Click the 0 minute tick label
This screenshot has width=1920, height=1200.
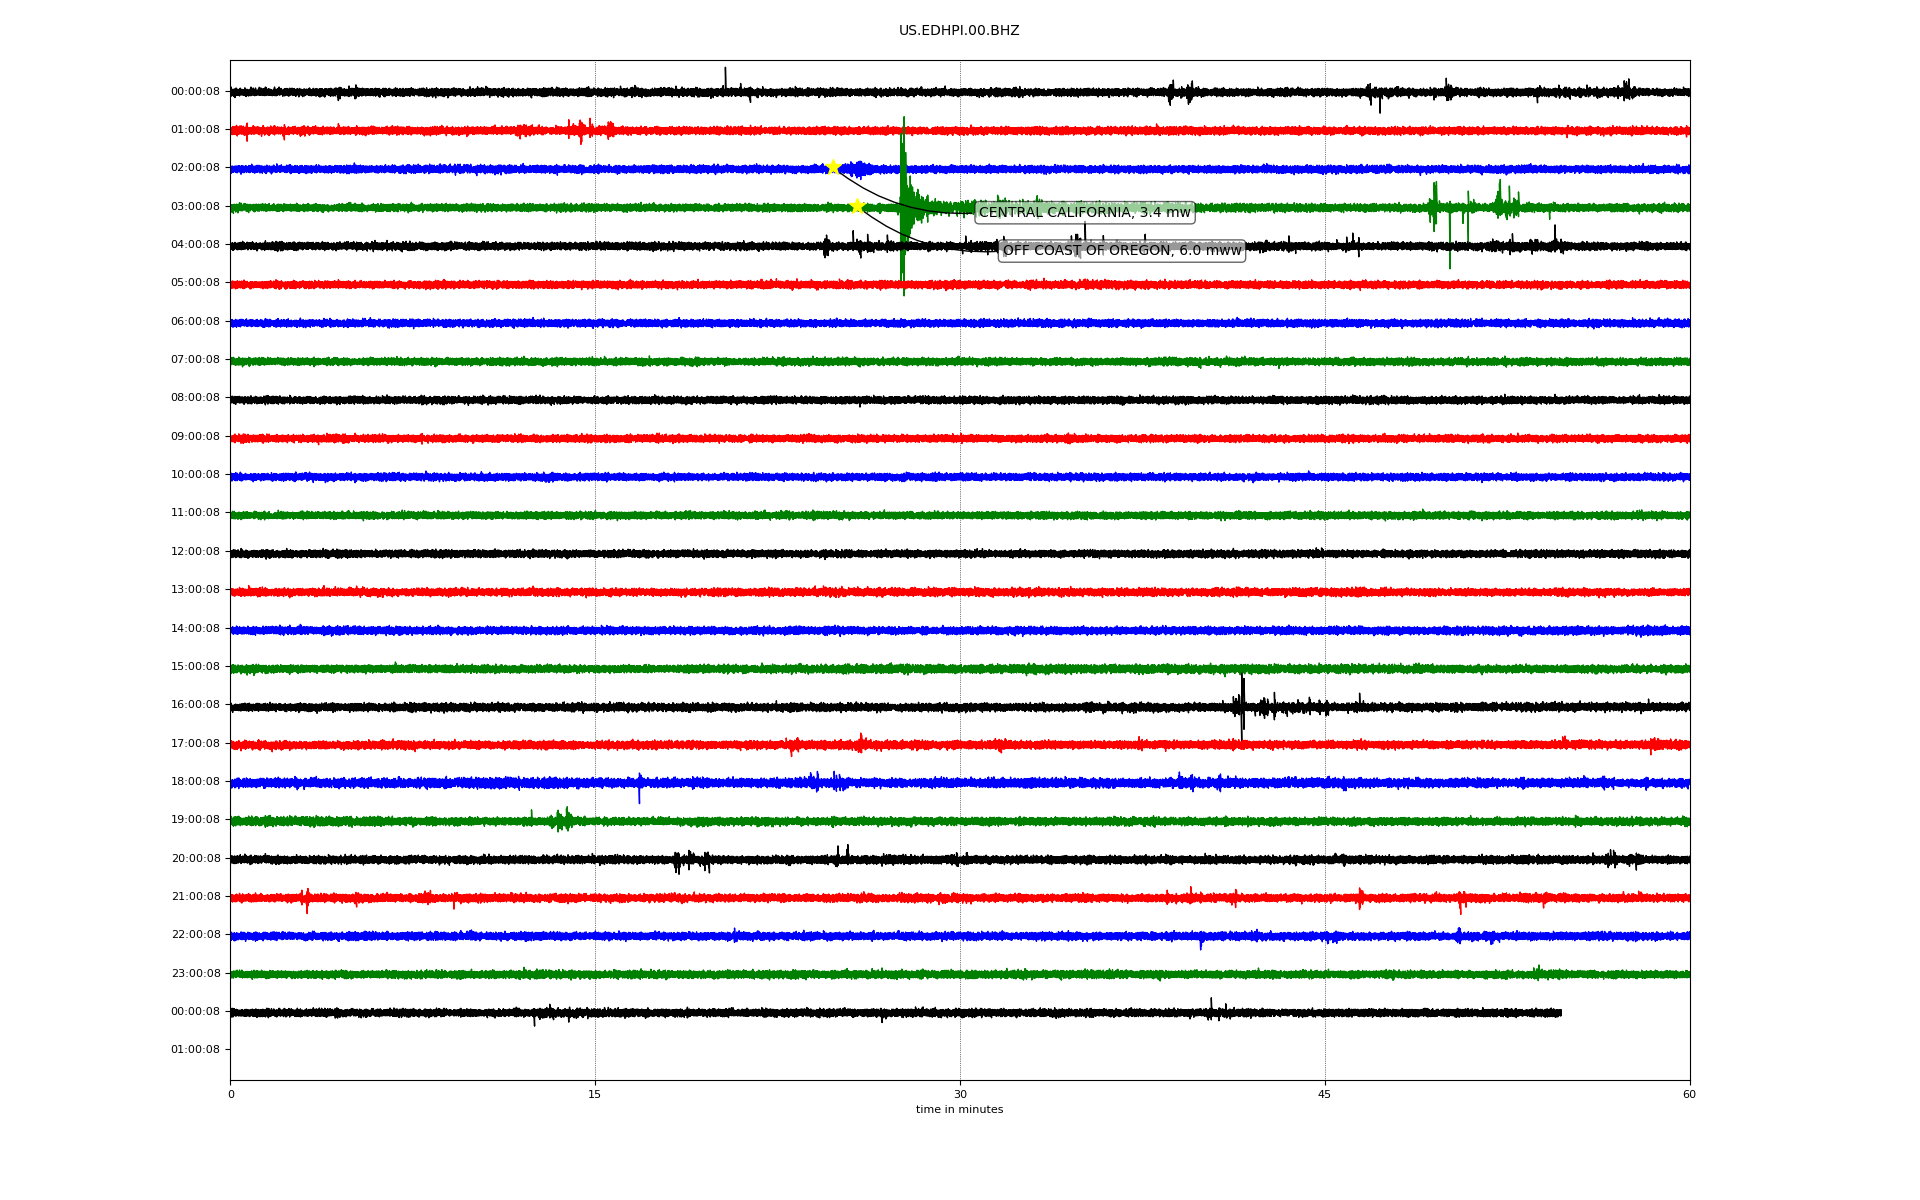[231, 1094]
